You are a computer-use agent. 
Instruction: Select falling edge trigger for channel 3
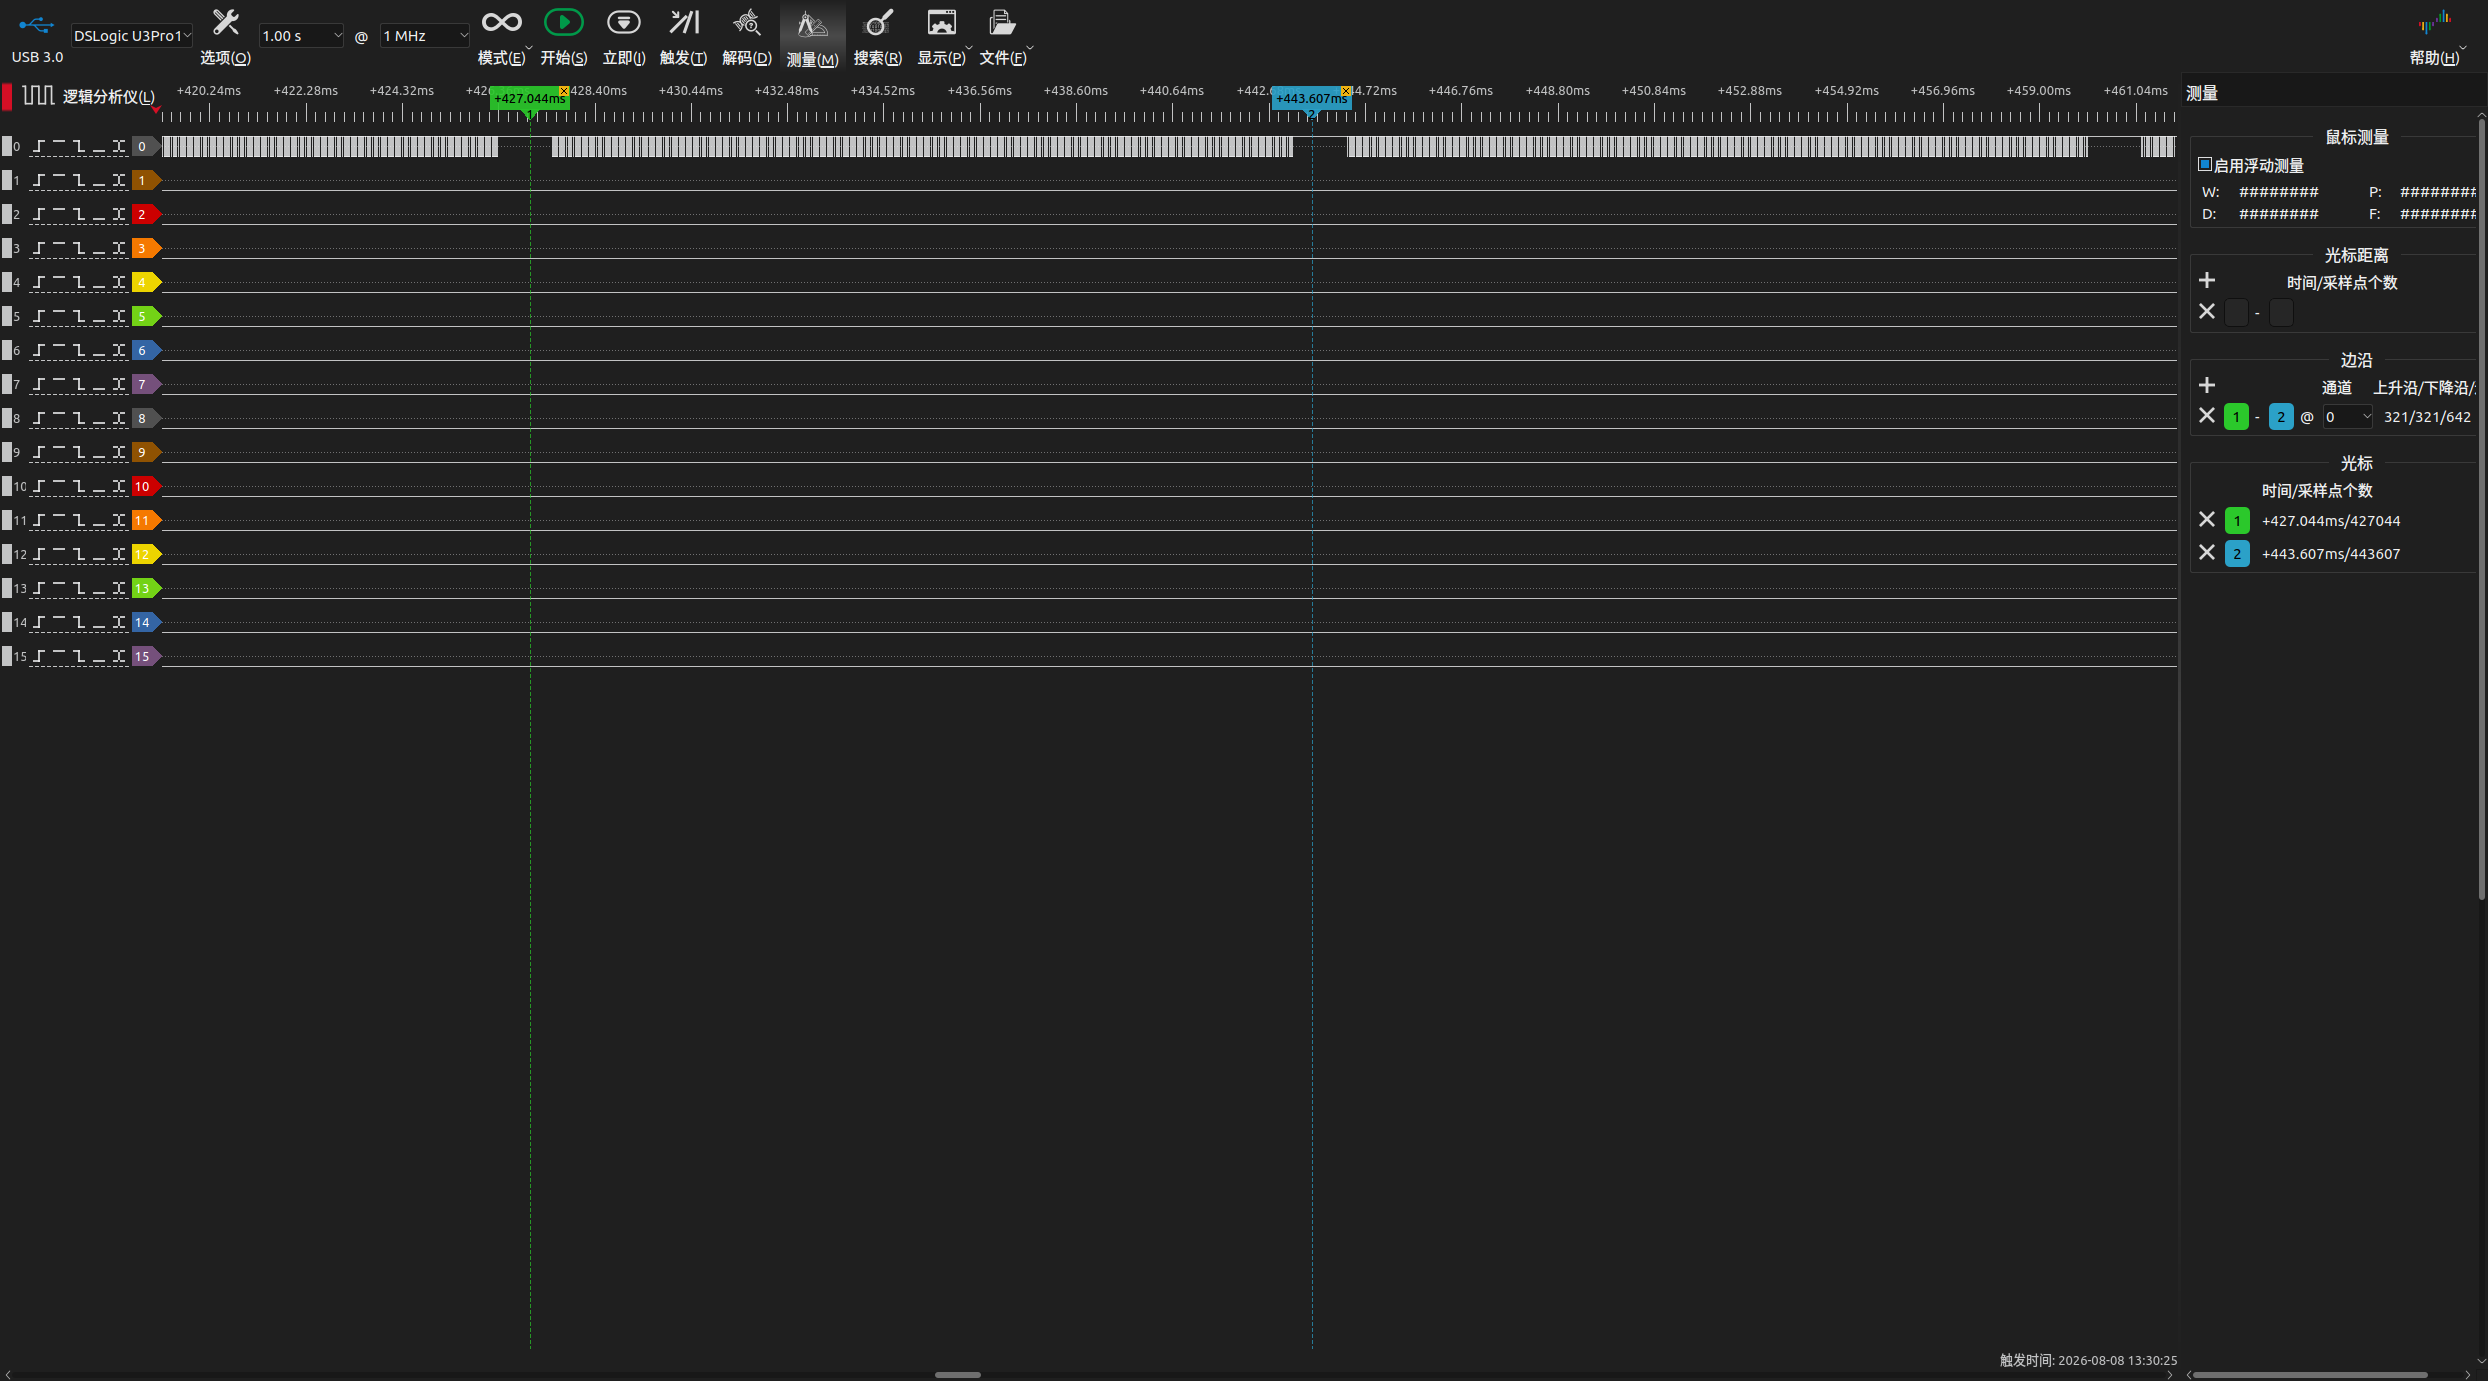pyautogui.click(x=79, y=248)
